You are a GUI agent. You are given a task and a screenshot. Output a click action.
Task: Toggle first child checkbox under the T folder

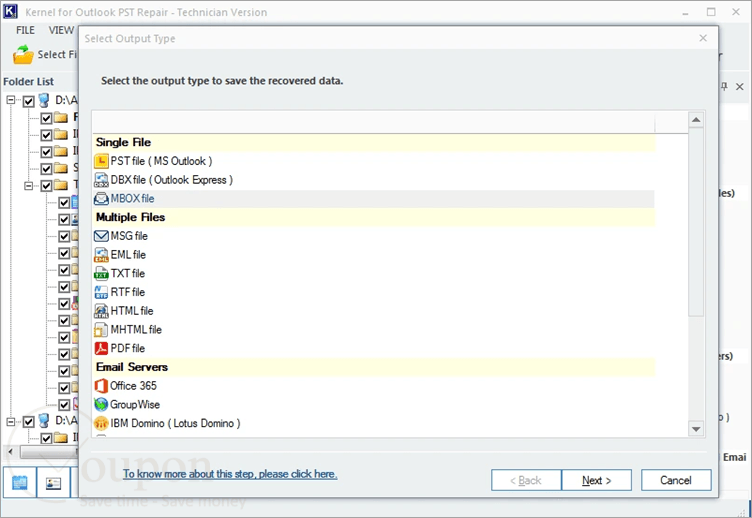click(64, 202)
